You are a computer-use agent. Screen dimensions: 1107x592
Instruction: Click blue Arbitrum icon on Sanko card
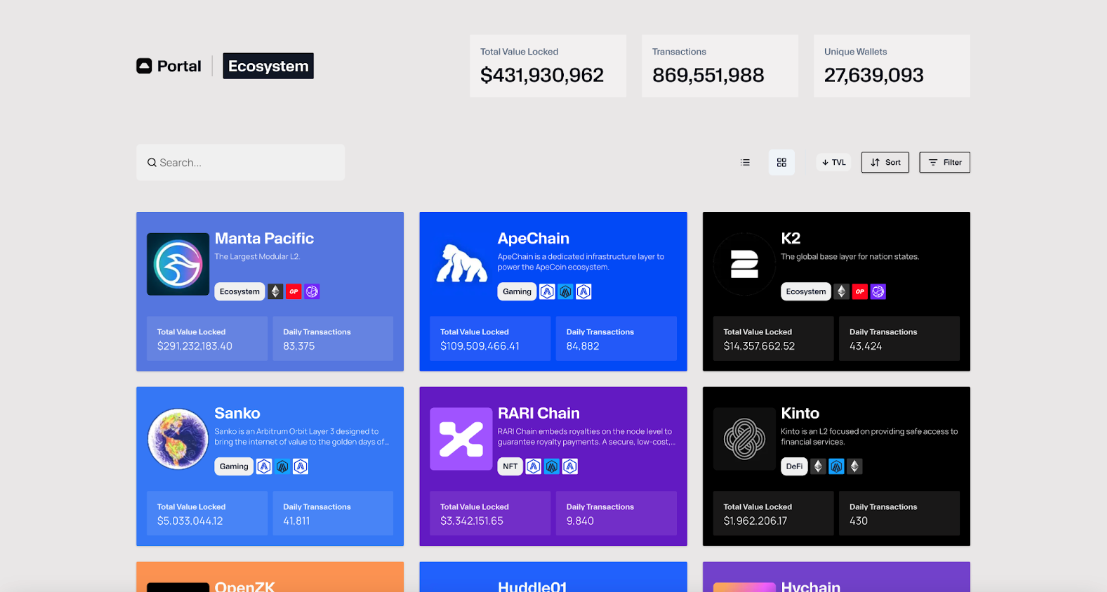coord(282,466)
